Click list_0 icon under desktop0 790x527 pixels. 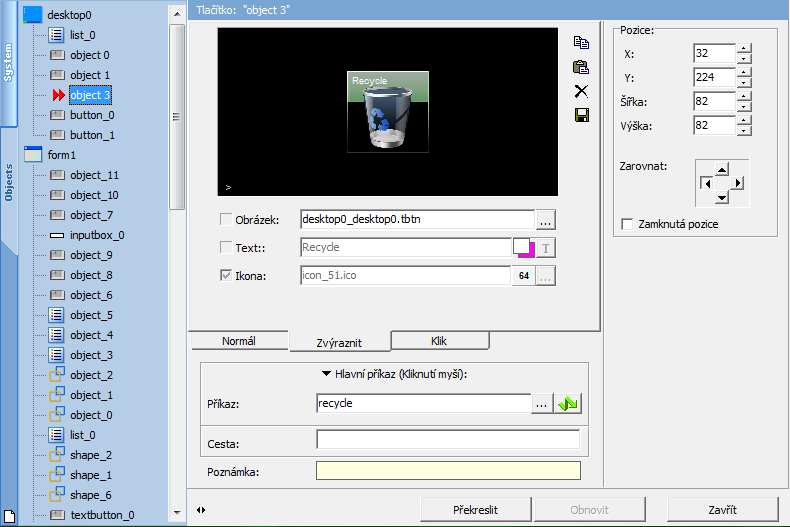tap(56, 35)
